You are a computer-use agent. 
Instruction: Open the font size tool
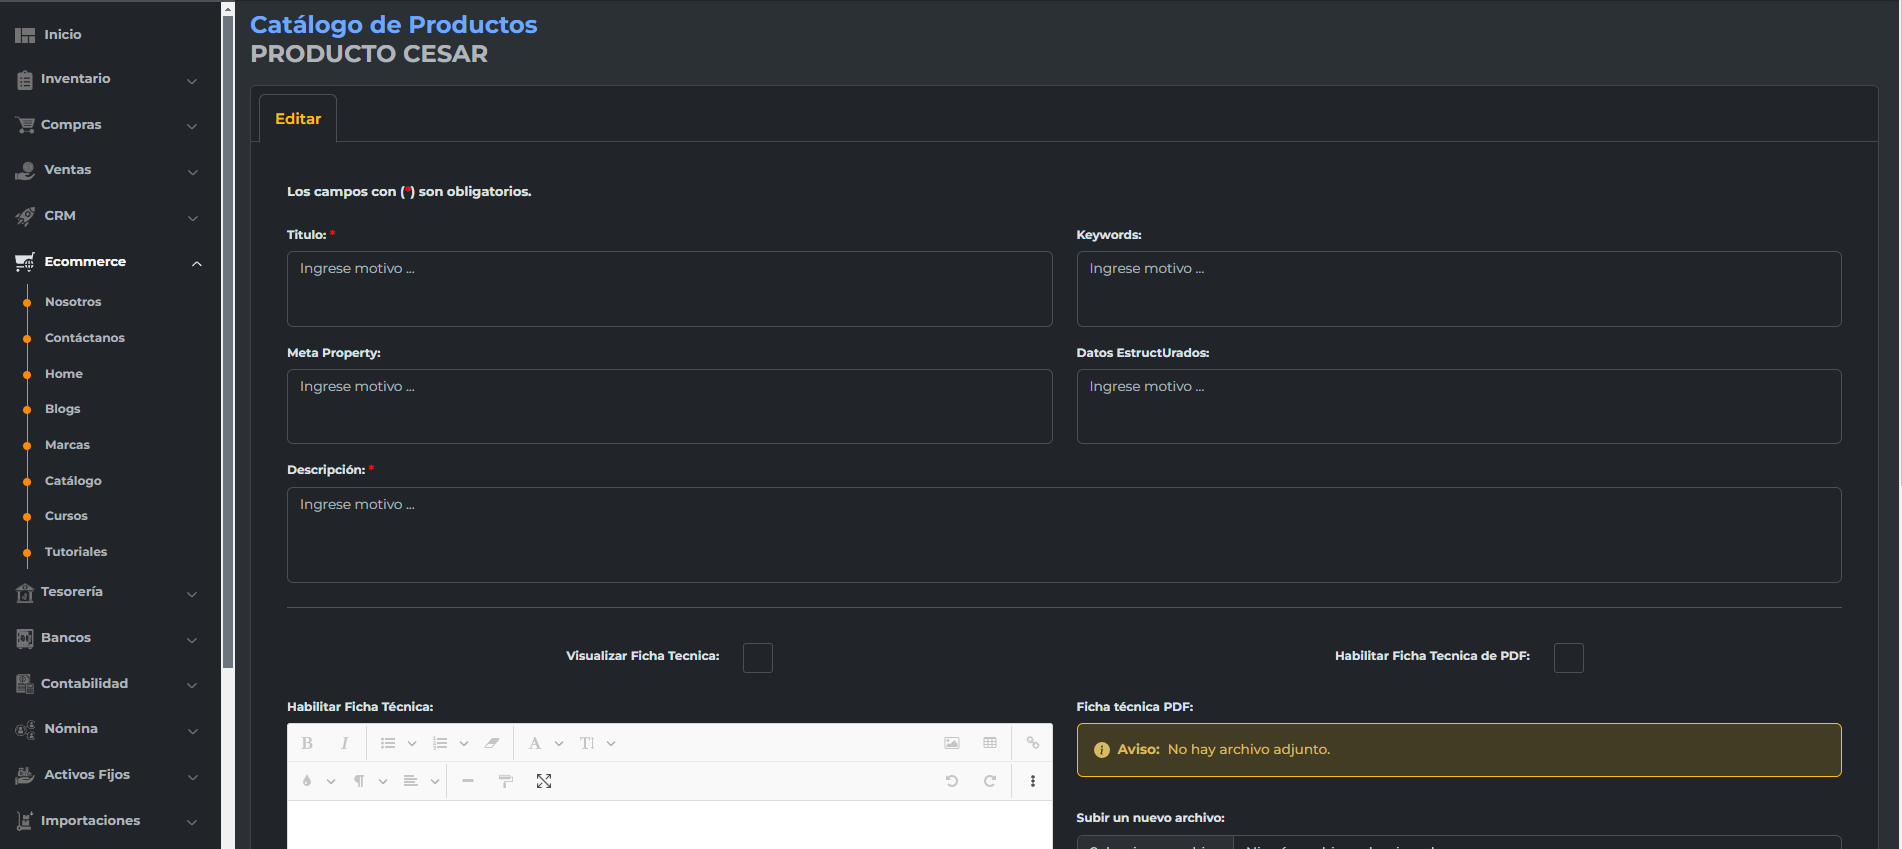point(587,743)
